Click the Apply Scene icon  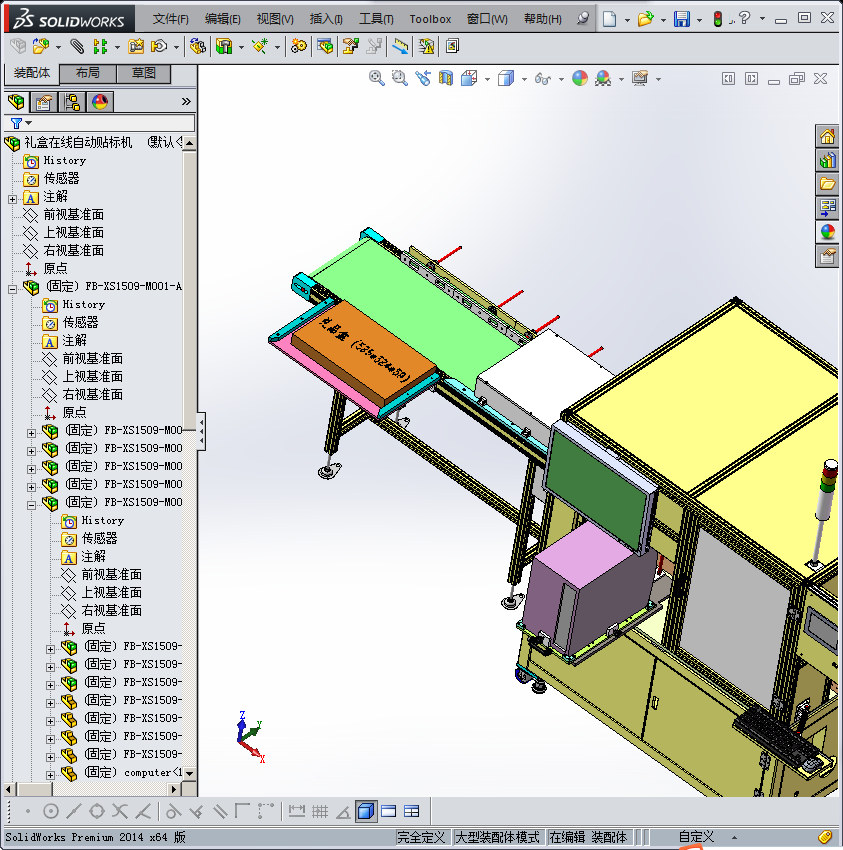pyautogui.click(x=603, y=79)
